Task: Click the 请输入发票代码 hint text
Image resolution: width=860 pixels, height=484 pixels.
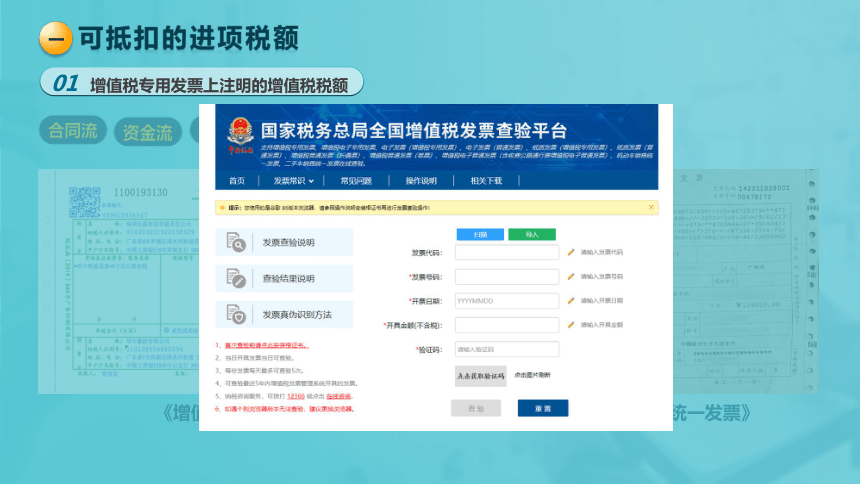Action: tap(602, 252)
